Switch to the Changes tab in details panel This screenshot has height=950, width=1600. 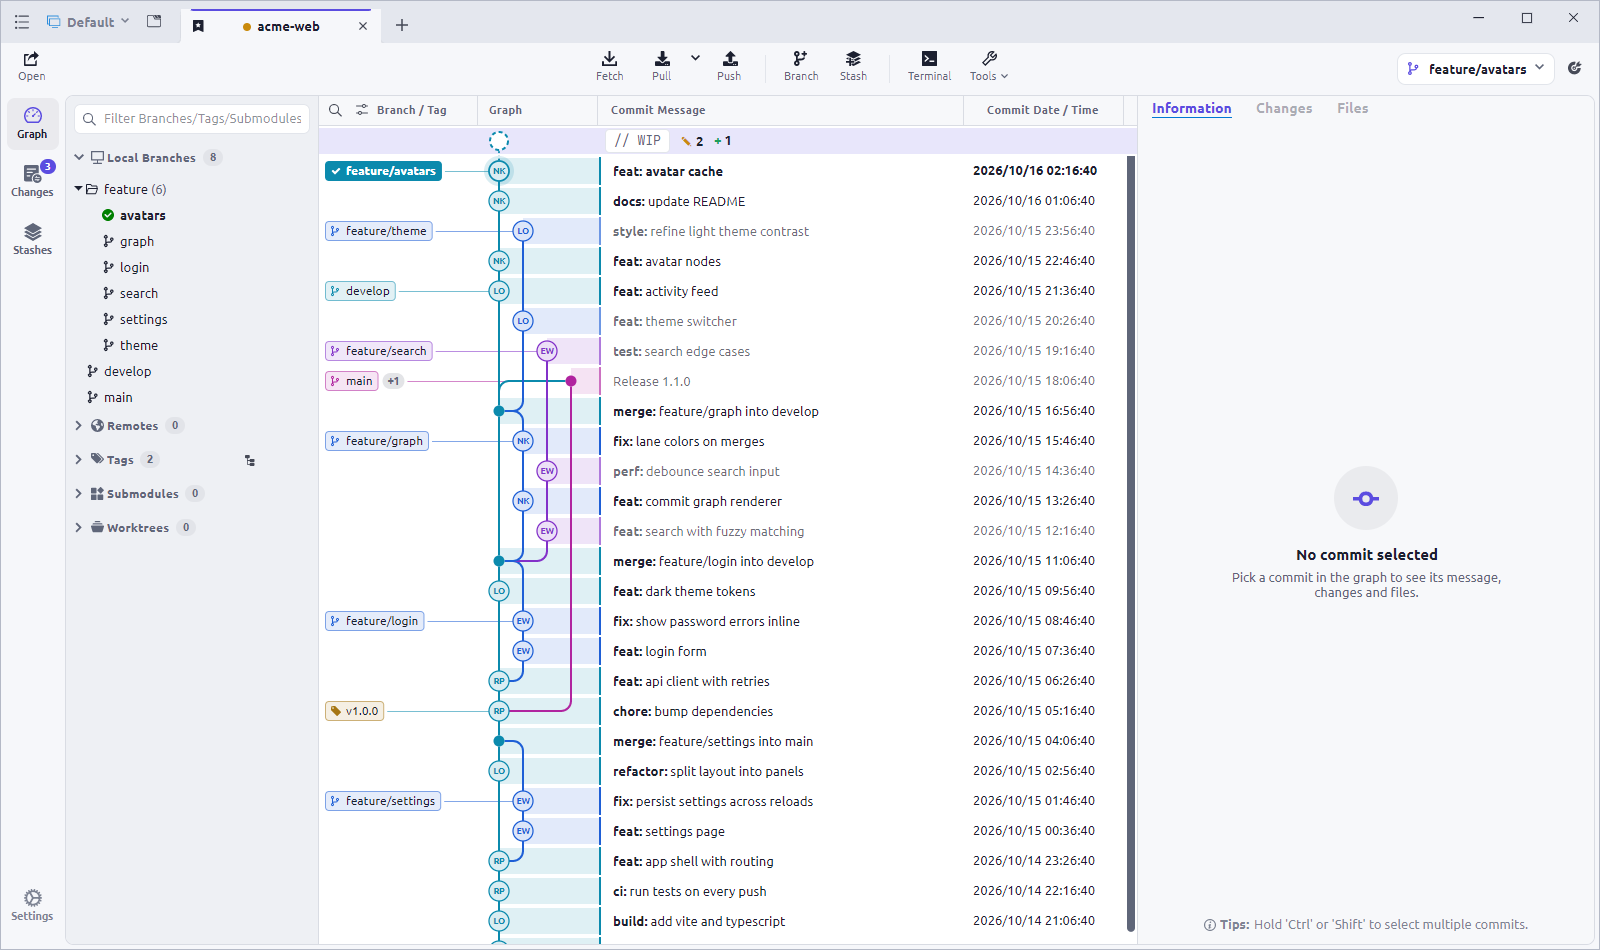1284,108
